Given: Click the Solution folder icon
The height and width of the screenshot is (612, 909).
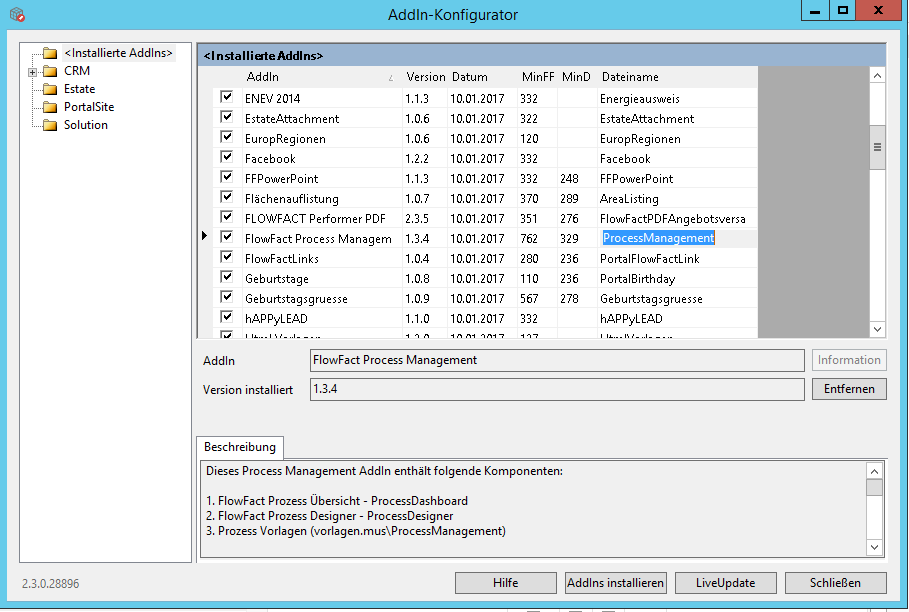Looking at the screenshot, I should (x=50, y=125).
